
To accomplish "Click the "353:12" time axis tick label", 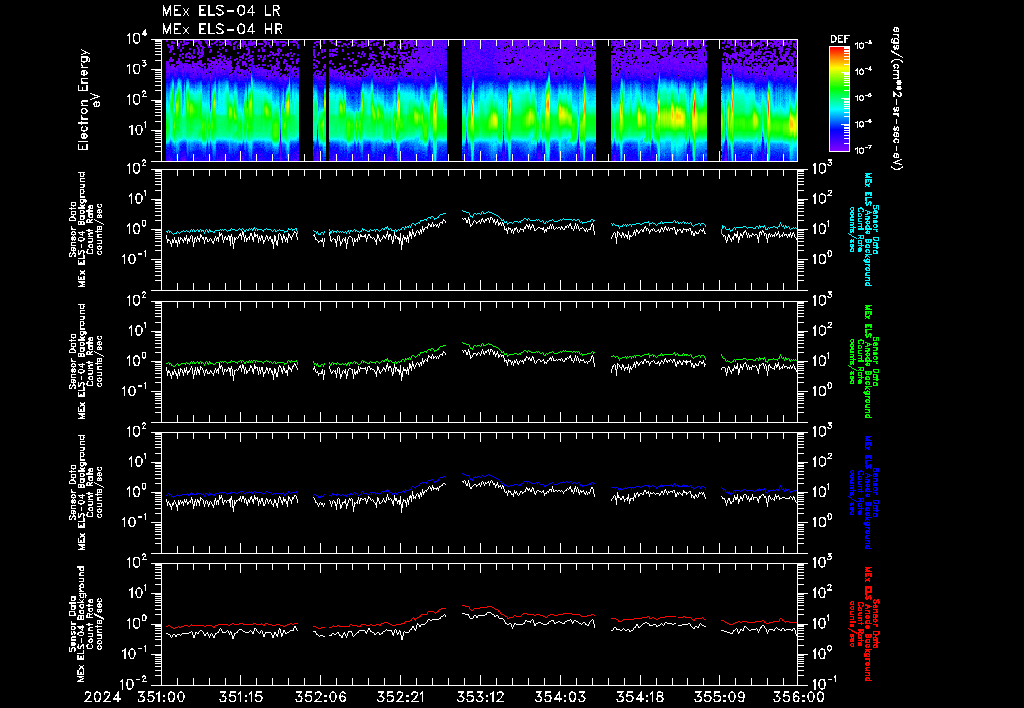I will (481, 698).
